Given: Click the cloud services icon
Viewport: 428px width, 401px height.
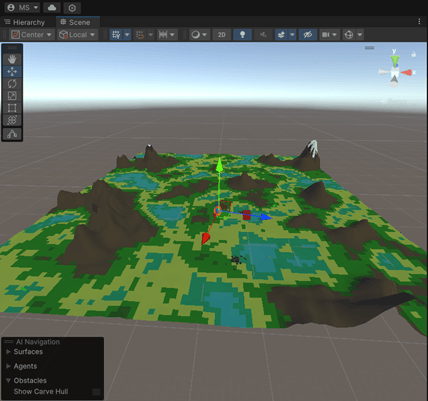Looking at the screenshot, I should (x=52, y=7).
